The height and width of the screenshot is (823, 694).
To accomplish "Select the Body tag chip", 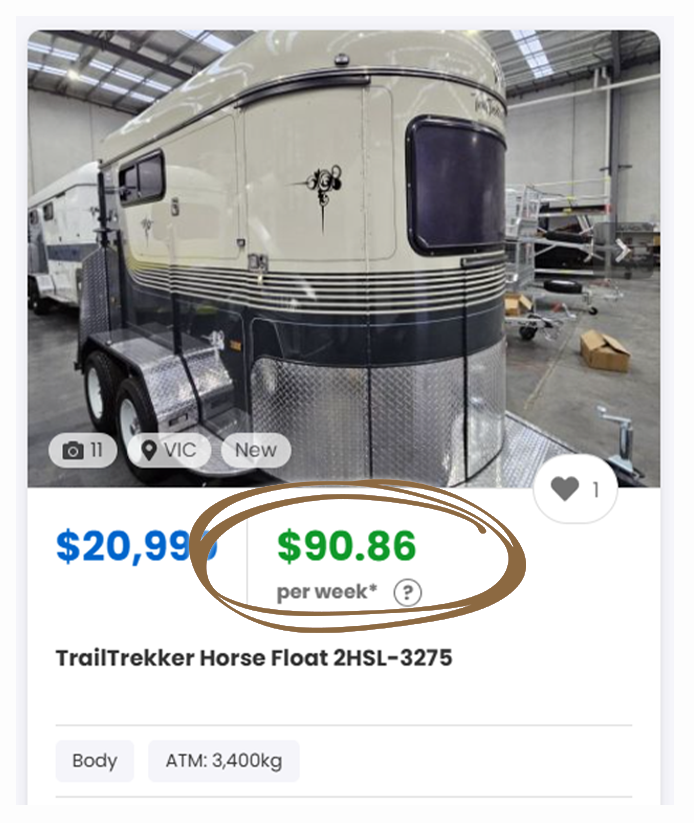I will pyautogui.click(x=94, y=761).
